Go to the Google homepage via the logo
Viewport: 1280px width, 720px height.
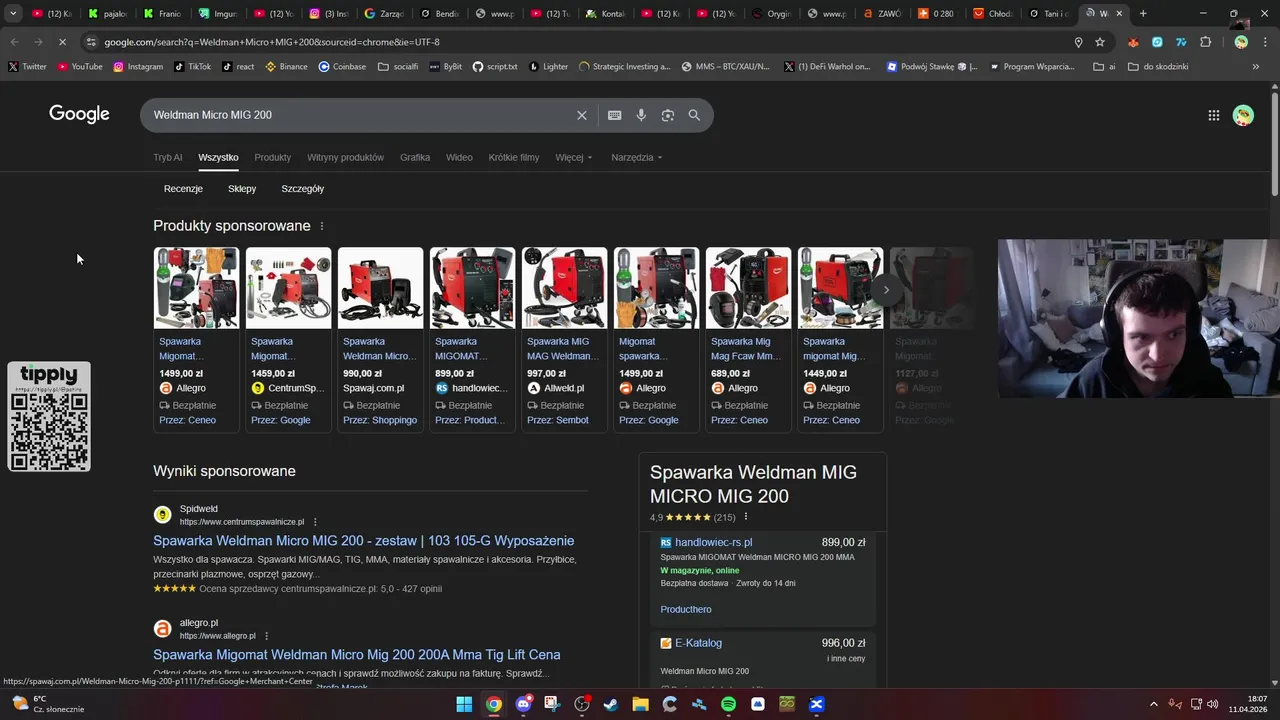click(79, 114)
